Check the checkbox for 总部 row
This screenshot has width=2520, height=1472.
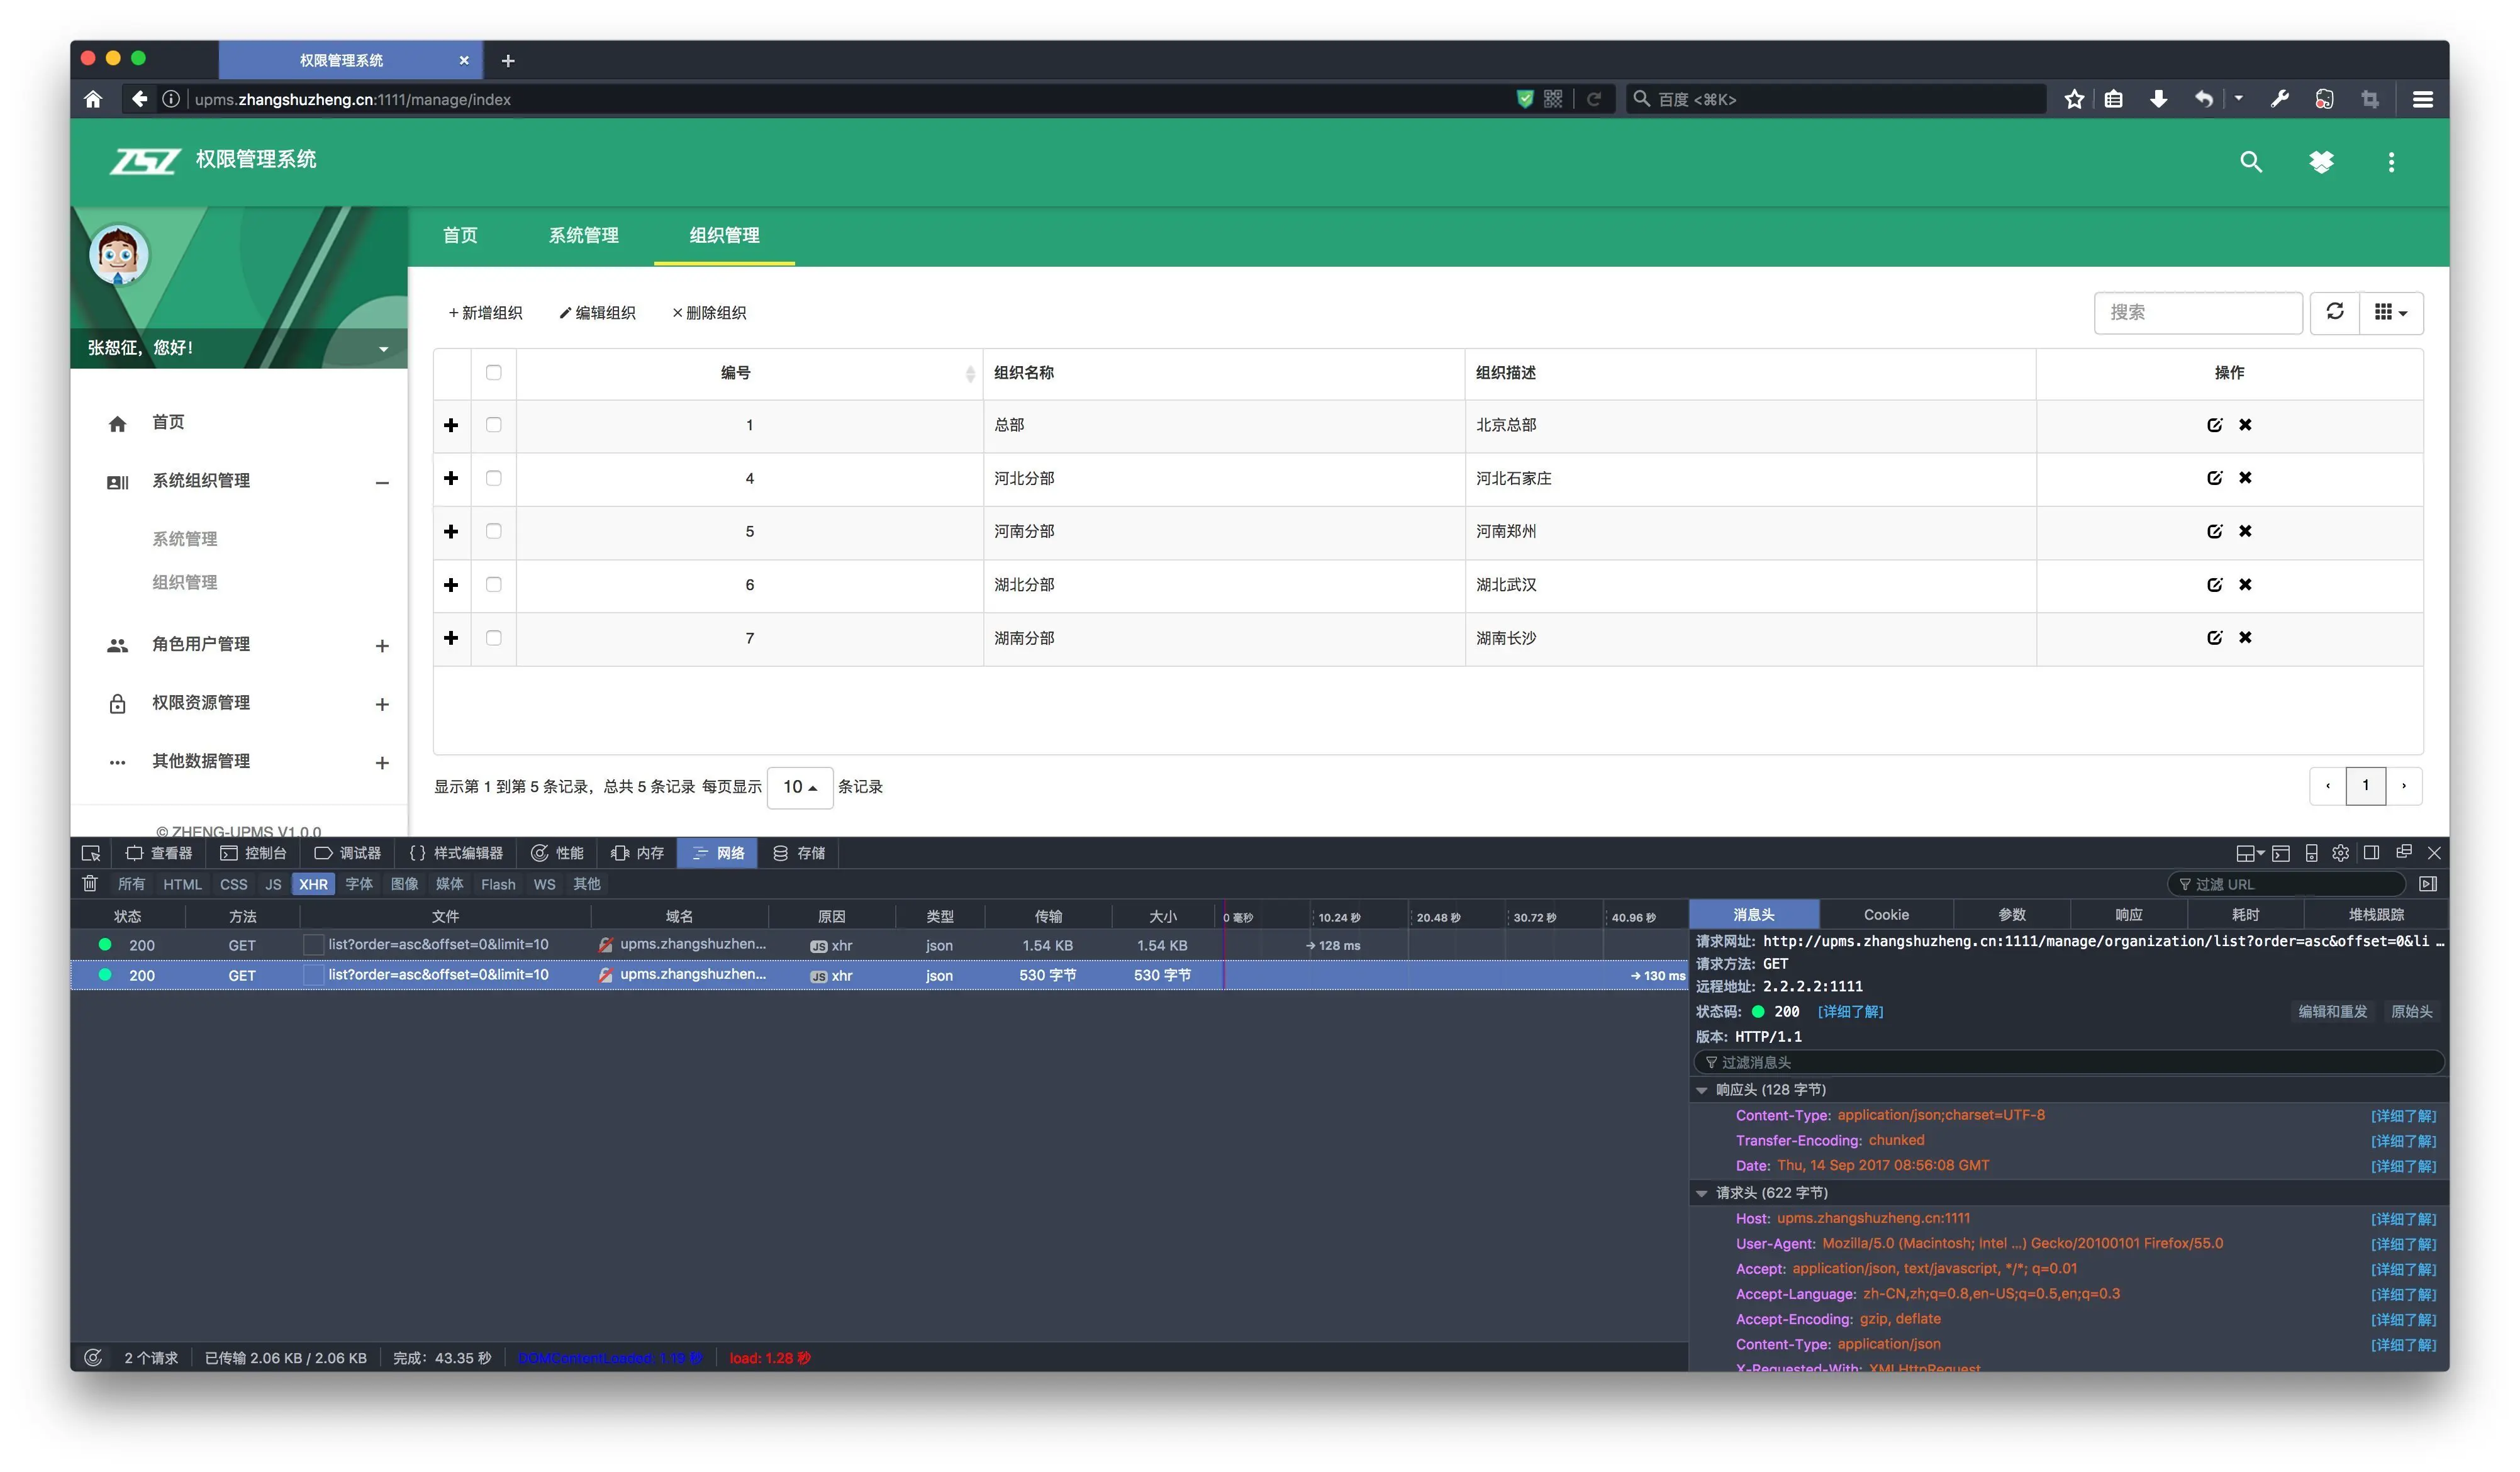click(x=493, y=425)
